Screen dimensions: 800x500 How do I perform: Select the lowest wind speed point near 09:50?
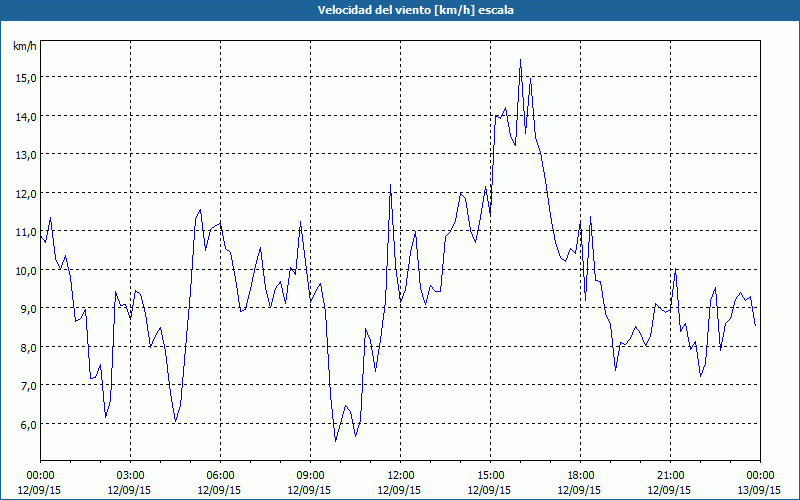tap(335, 441)
